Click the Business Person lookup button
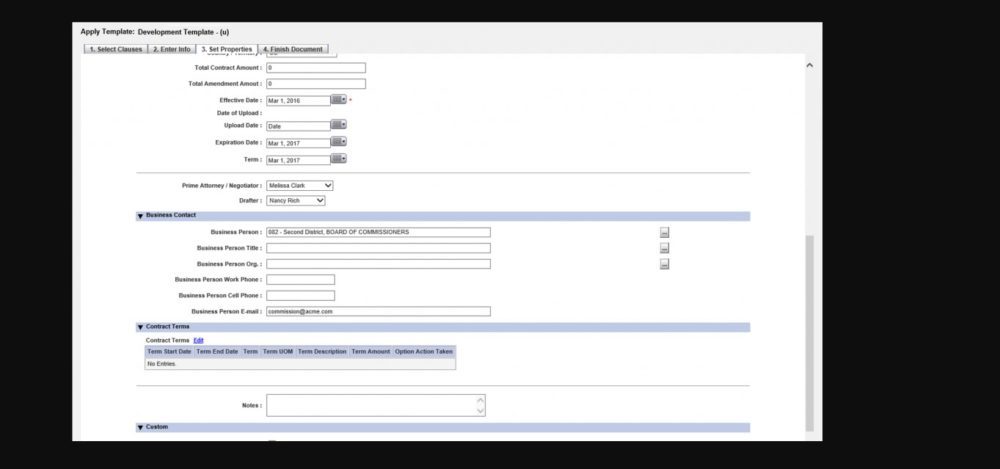 [664, 232]
